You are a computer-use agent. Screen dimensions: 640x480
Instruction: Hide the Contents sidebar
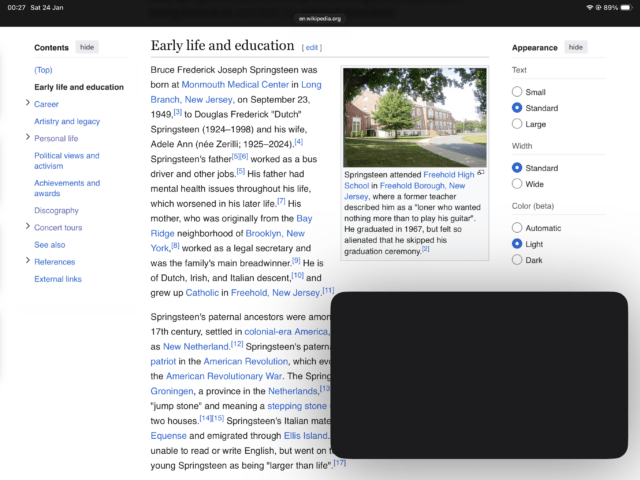click(x=88, y=47)
